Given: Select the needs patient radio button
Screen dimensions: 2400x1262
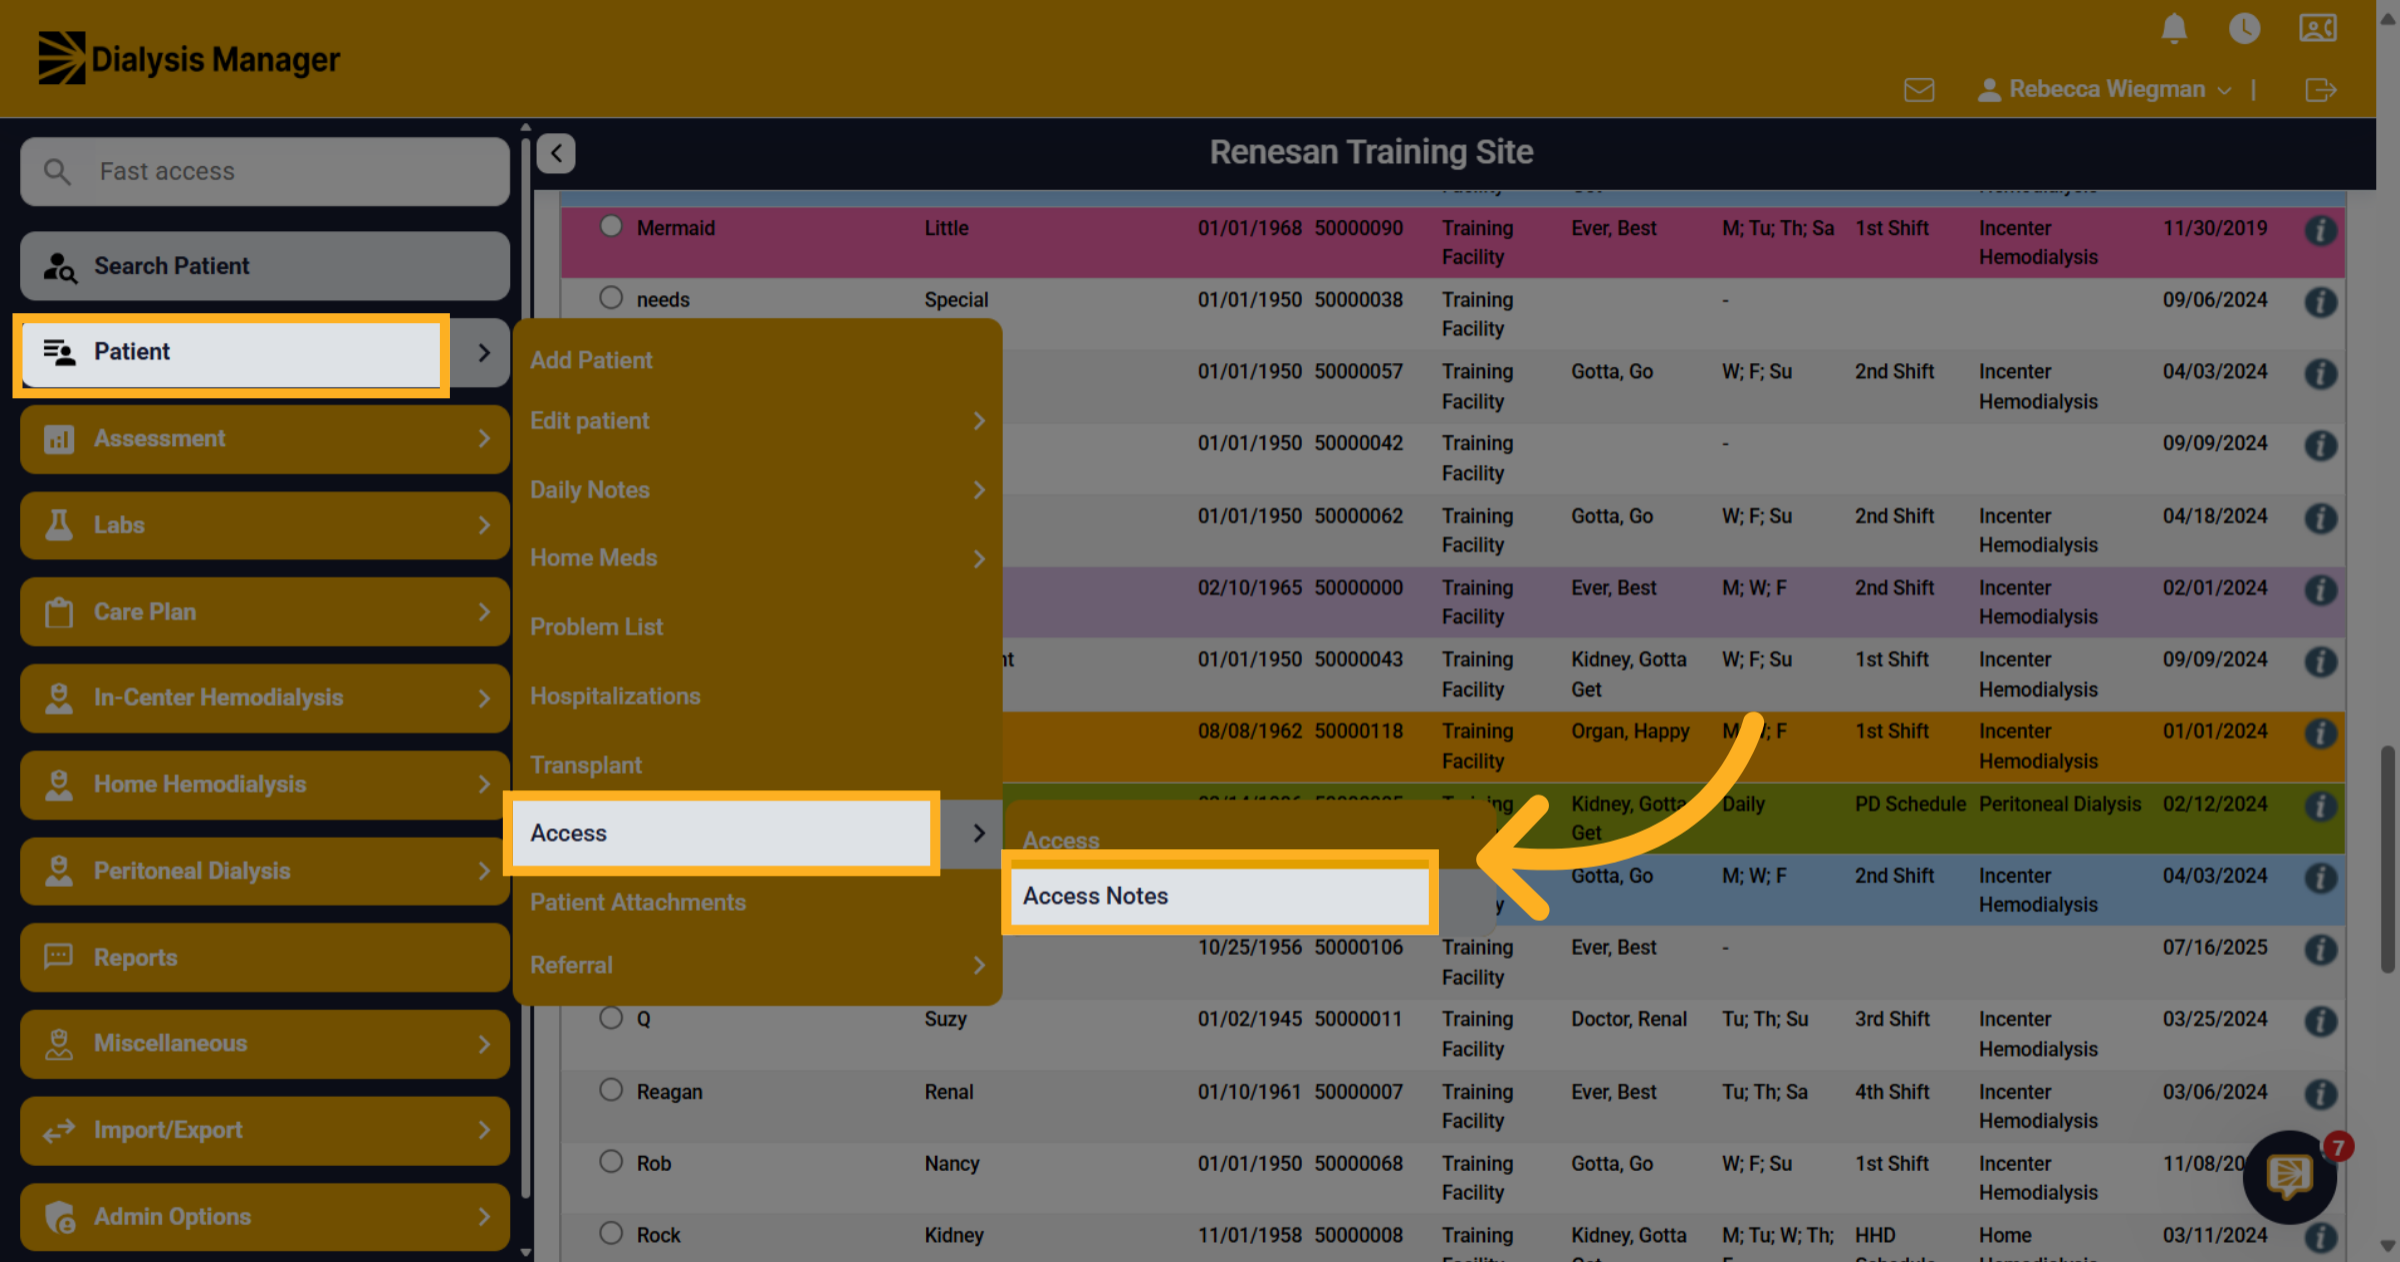Looking at the screenshot, I should pos(611,298).
